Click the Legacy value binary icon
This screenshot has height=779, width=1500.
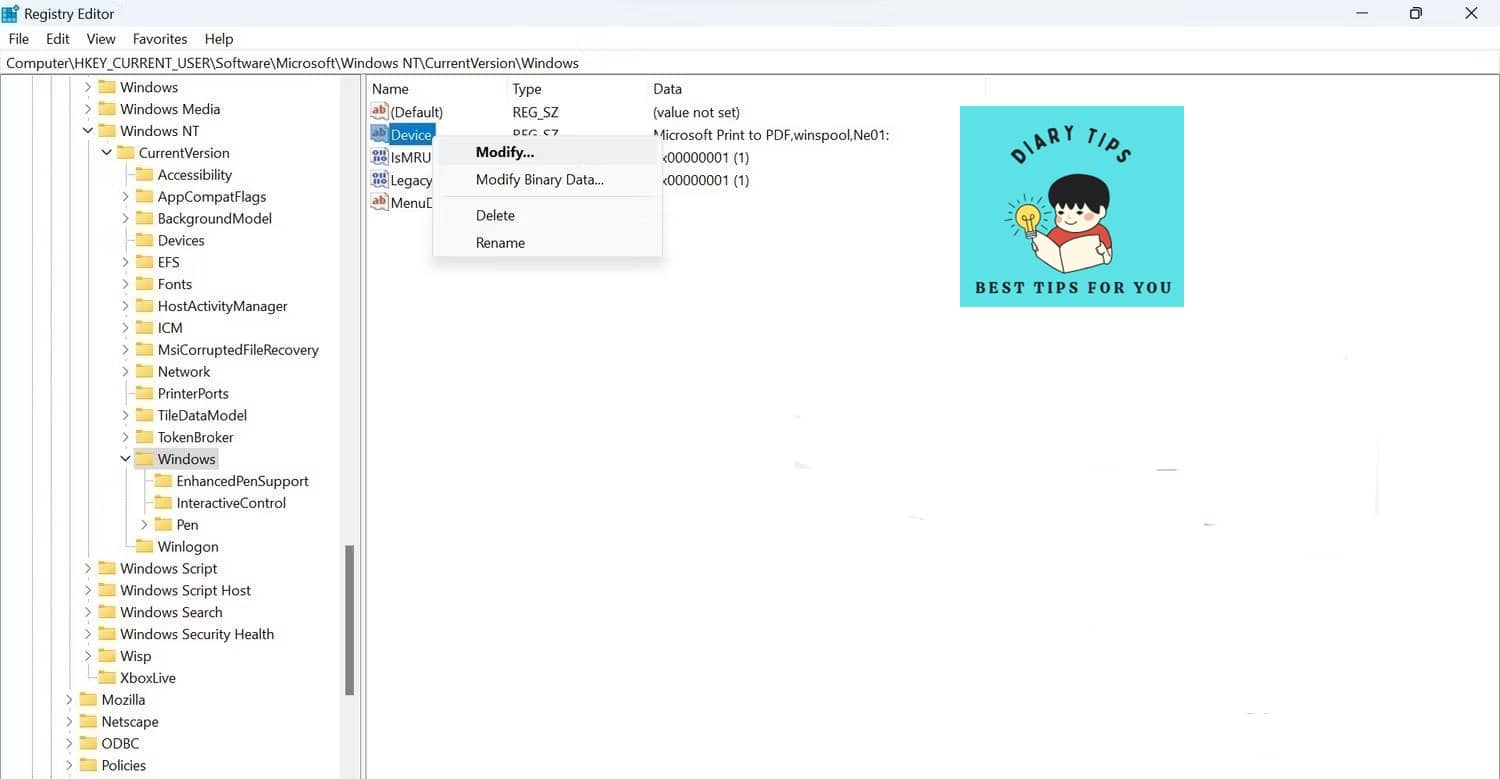tap(379, 180)
